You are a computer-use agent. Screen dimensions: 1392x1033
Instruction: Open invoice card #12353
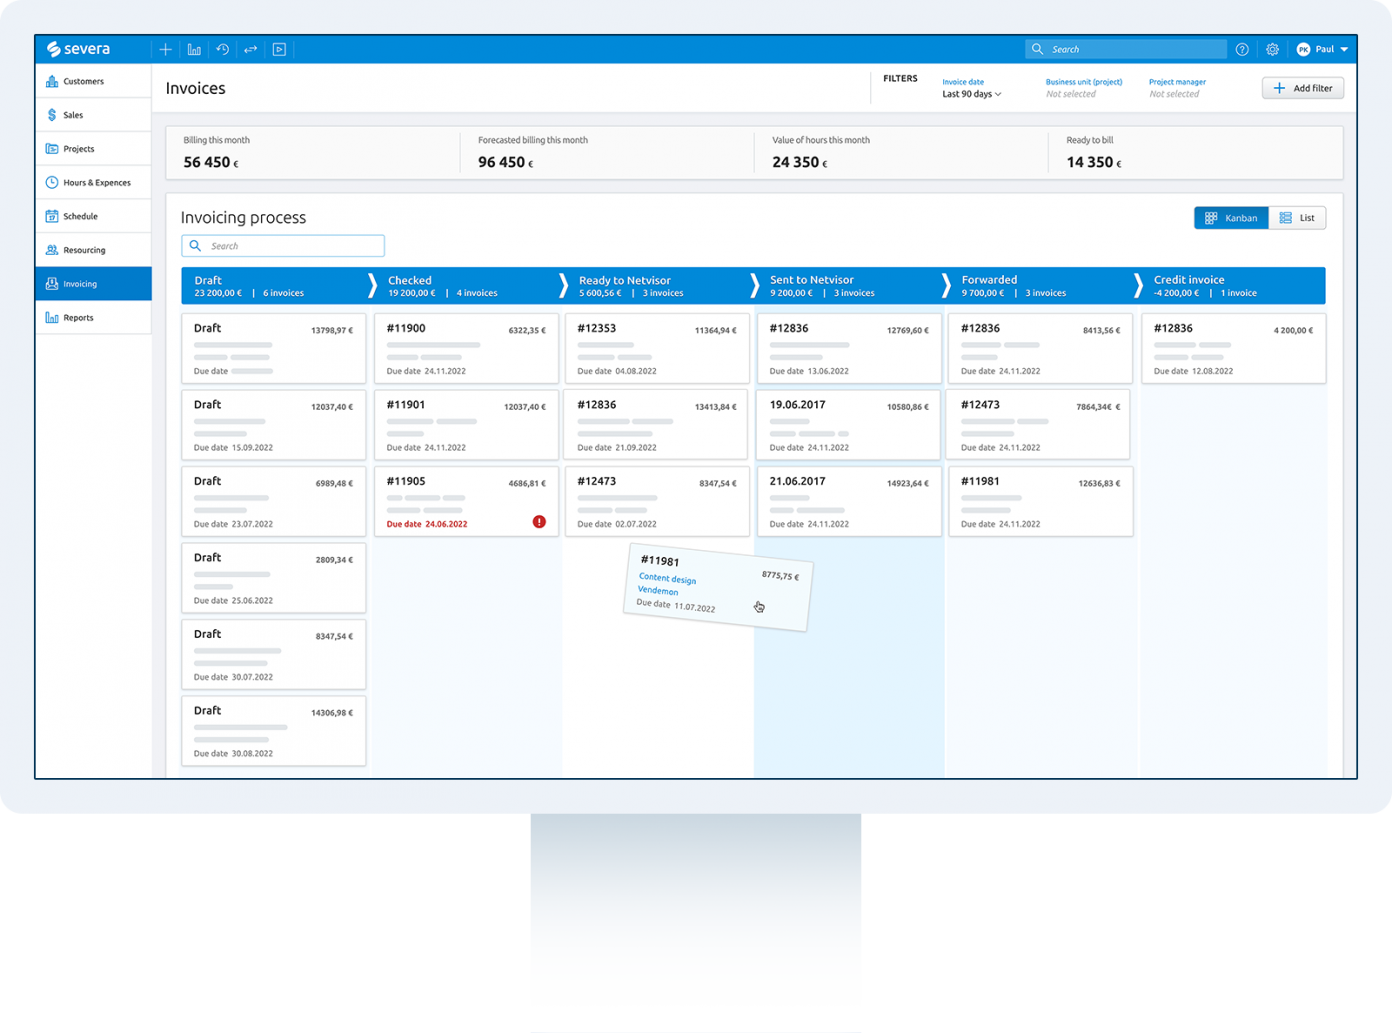coord(657,348)
